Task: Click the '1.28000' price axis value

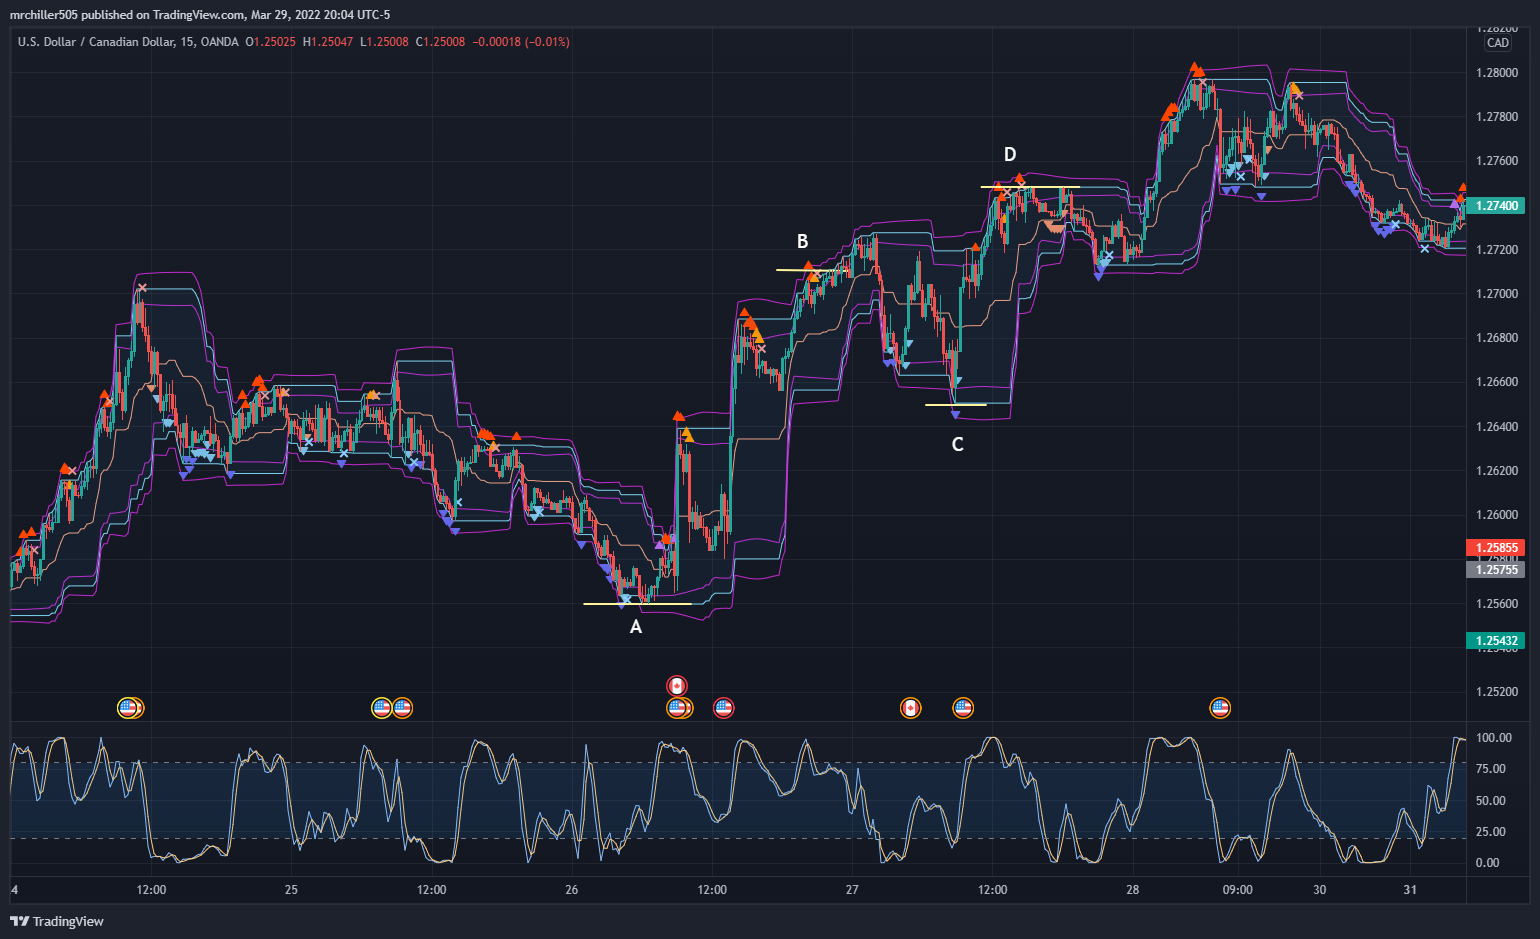Action: 1496,73
